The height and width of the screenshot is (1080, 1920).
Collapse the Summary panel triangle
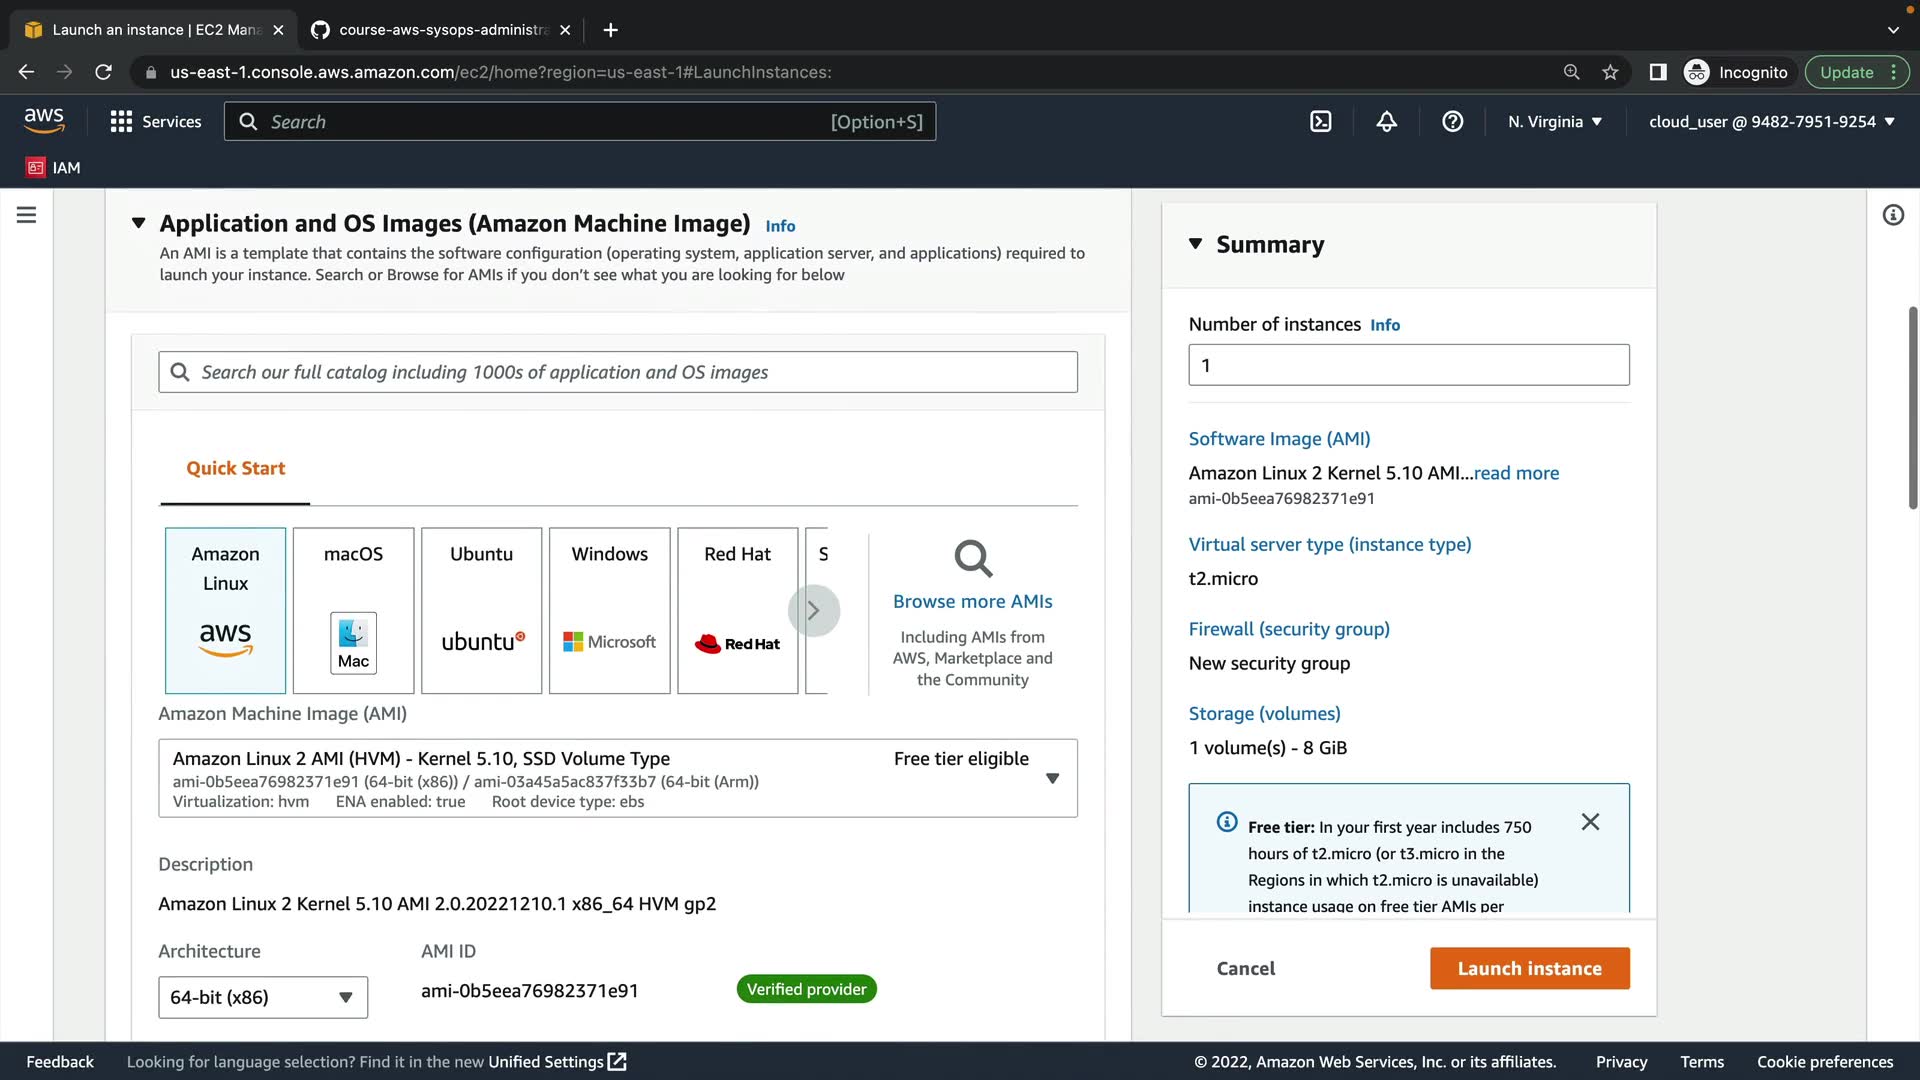click(1195, 244)
